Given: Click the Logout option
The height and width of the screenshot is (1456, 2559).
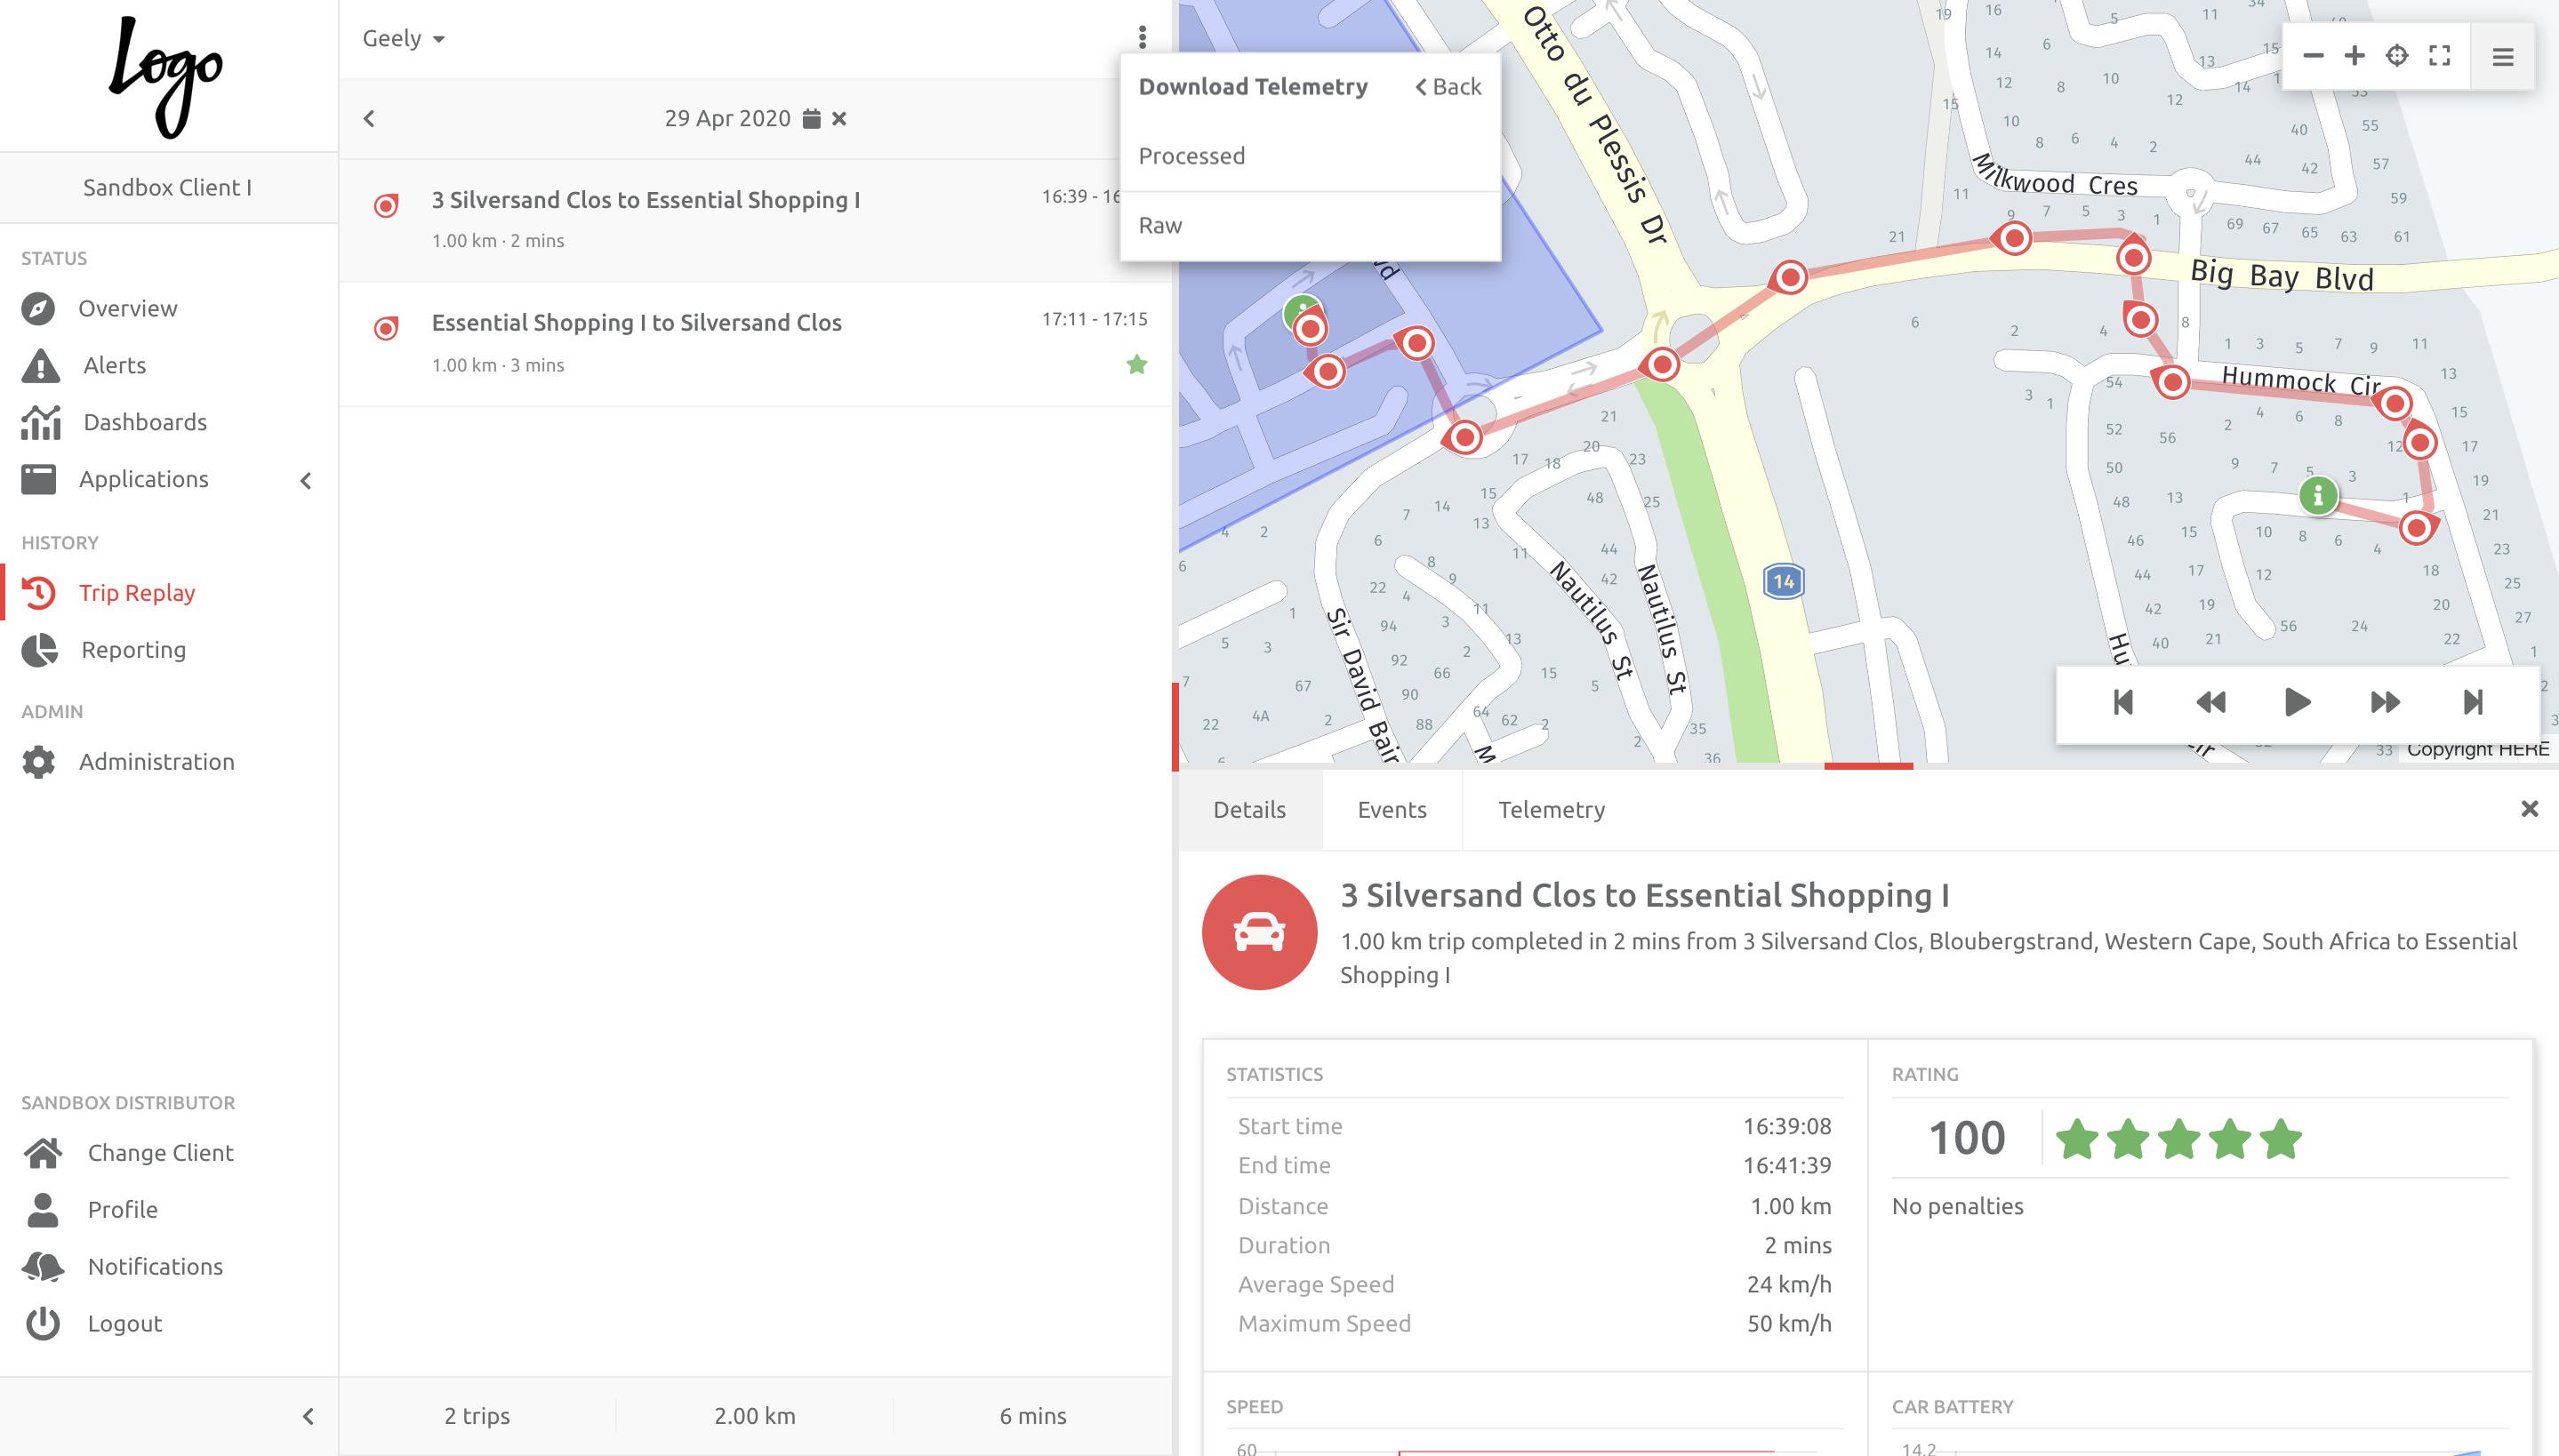Looking at the screenshot, I should tap(124, 1323).
